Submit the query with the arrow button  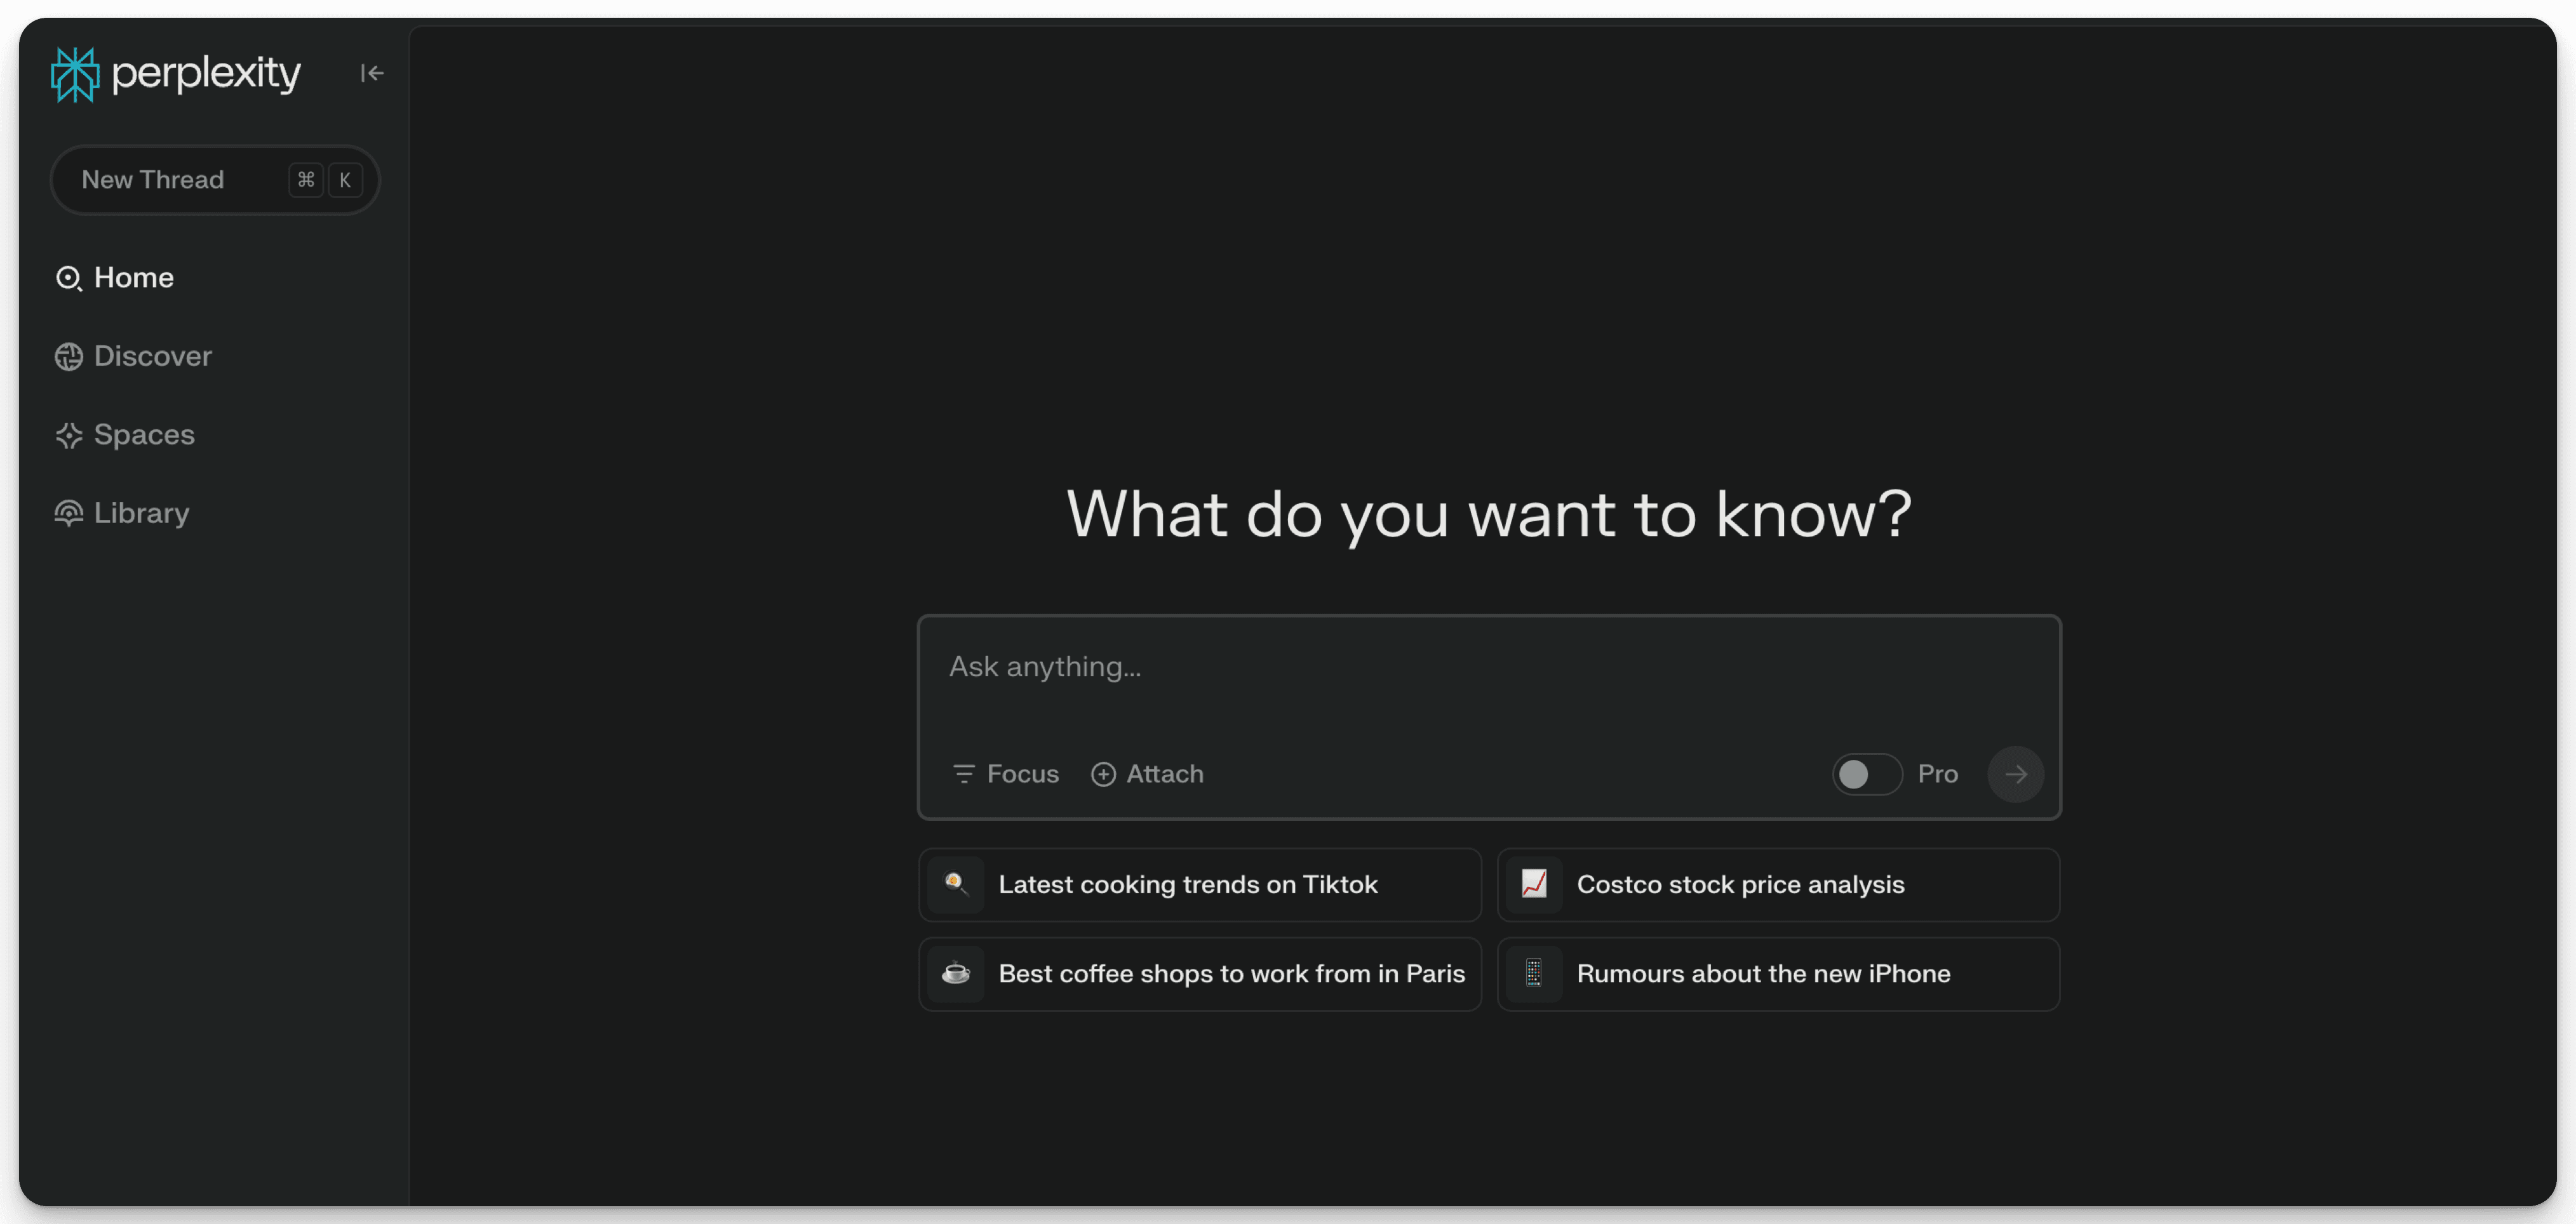pos(2016,773)
